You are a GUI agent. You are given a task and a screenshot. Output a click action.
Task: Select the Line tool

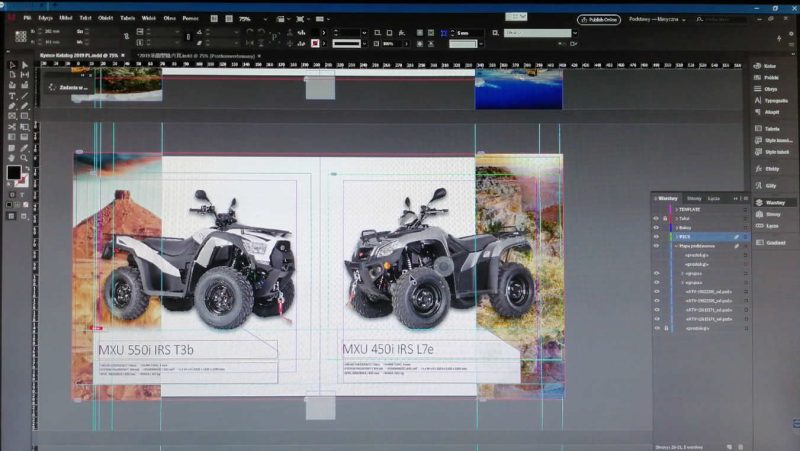coord(24,96)
